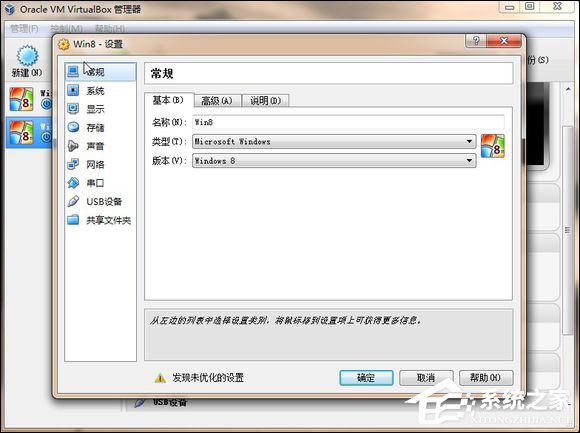Open the 系统 System settings icon
The width and height of the screenshot is (580, 433).
click(x=73, y=90)
